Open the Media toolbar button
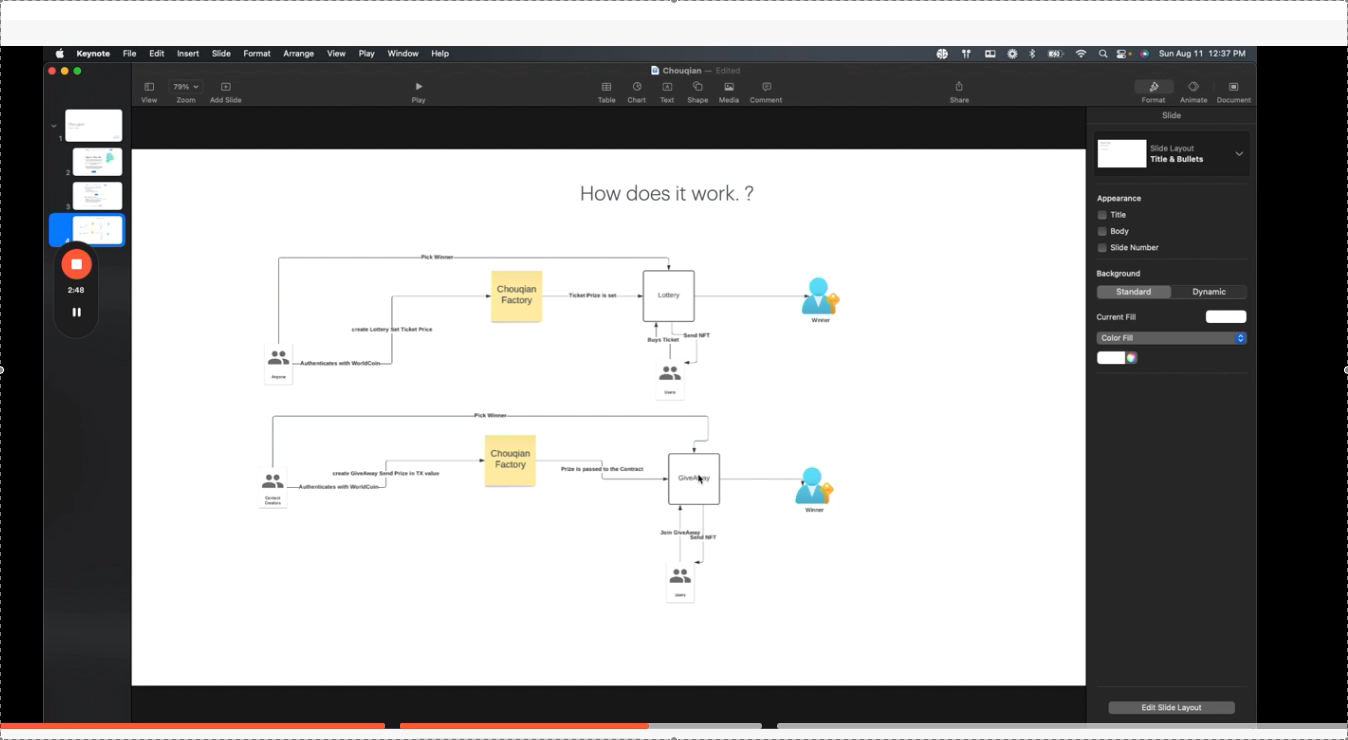Screen dimensions: 1348x740 point(729,92)
